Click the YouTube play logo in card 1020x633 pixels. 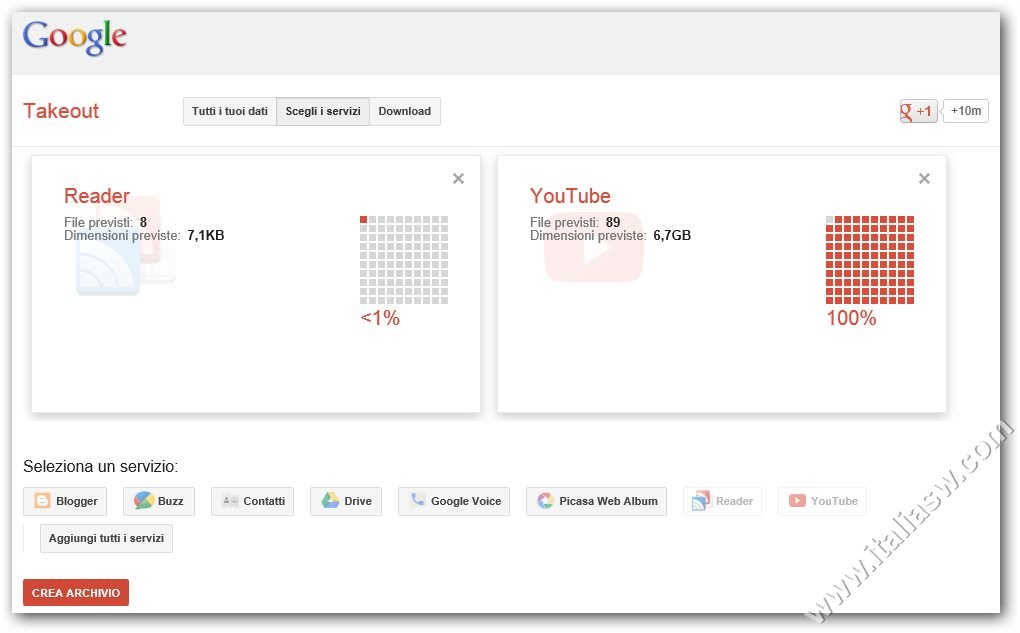click(x=593, y=248)
